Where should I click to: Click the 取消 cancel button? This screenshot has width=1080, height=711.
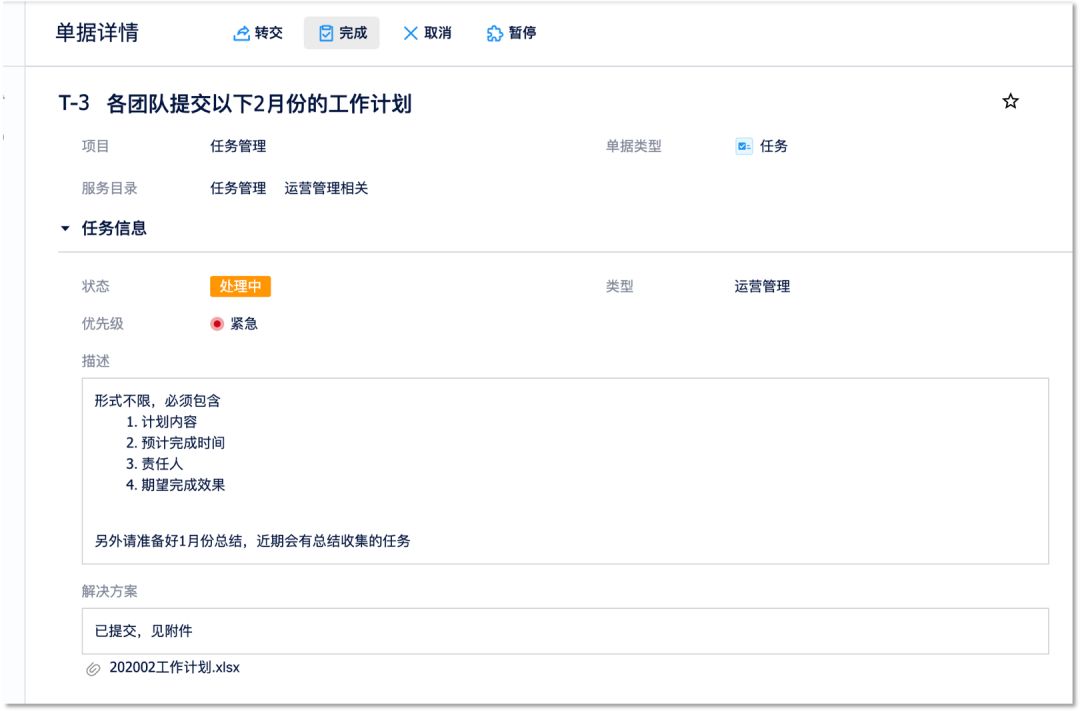(x=427, y=33)
